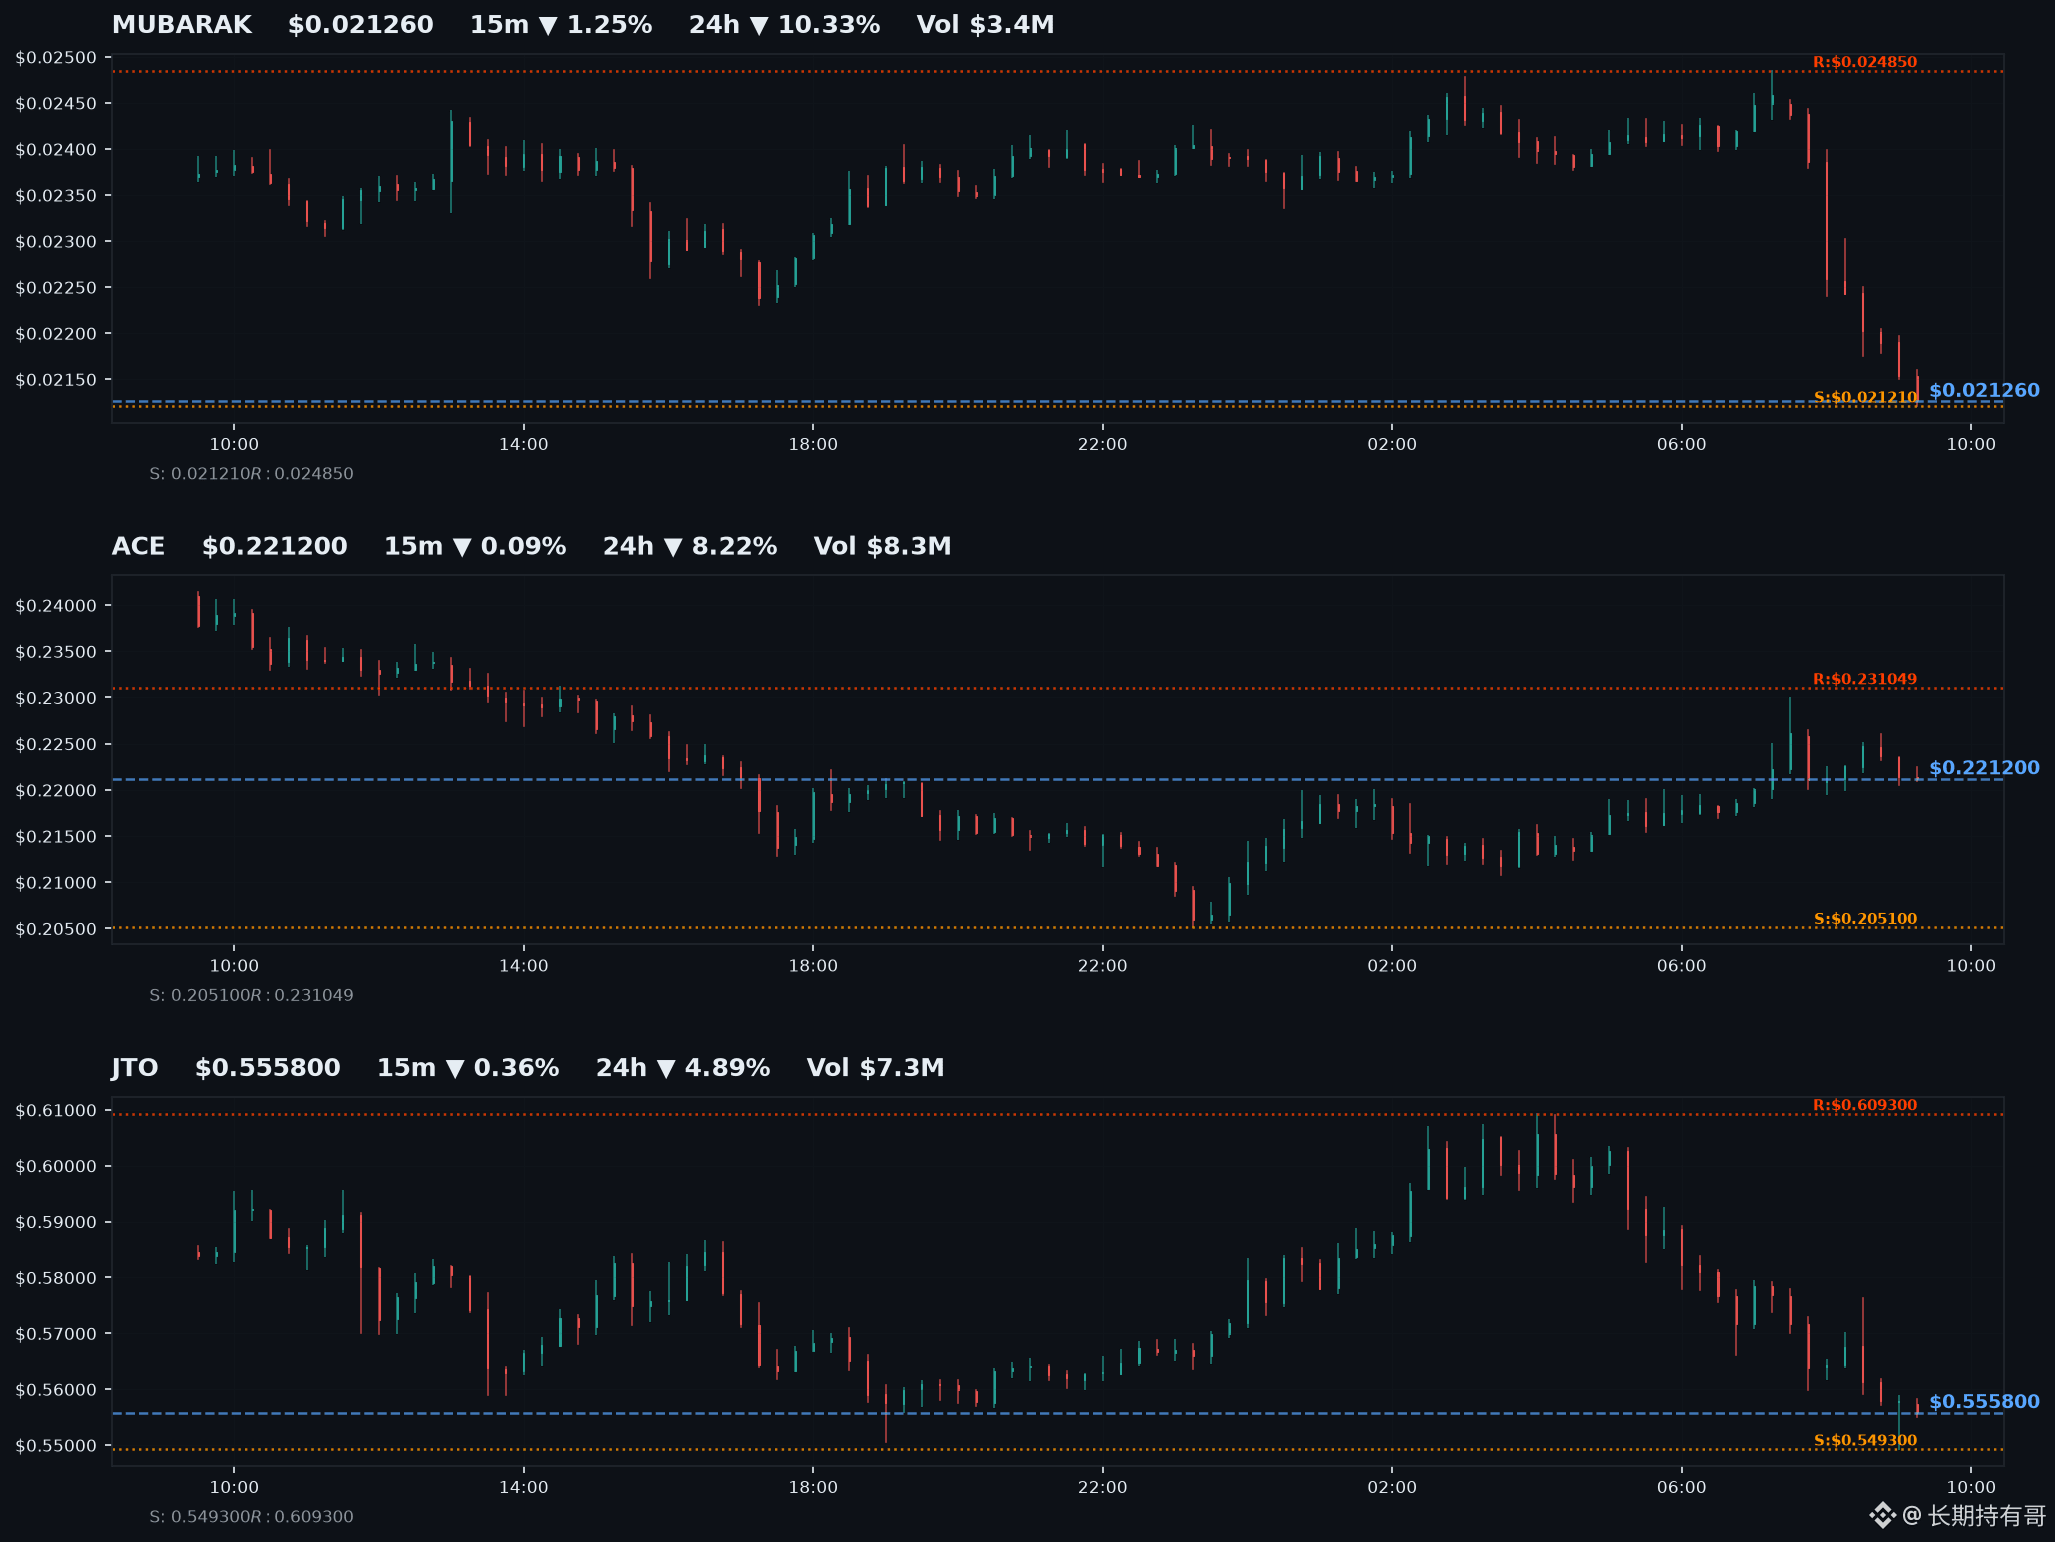Click JTO resistance label R:$0.609300
The height and width of the screenshot is (1542, 2055).
(x=1865, y=1105)
